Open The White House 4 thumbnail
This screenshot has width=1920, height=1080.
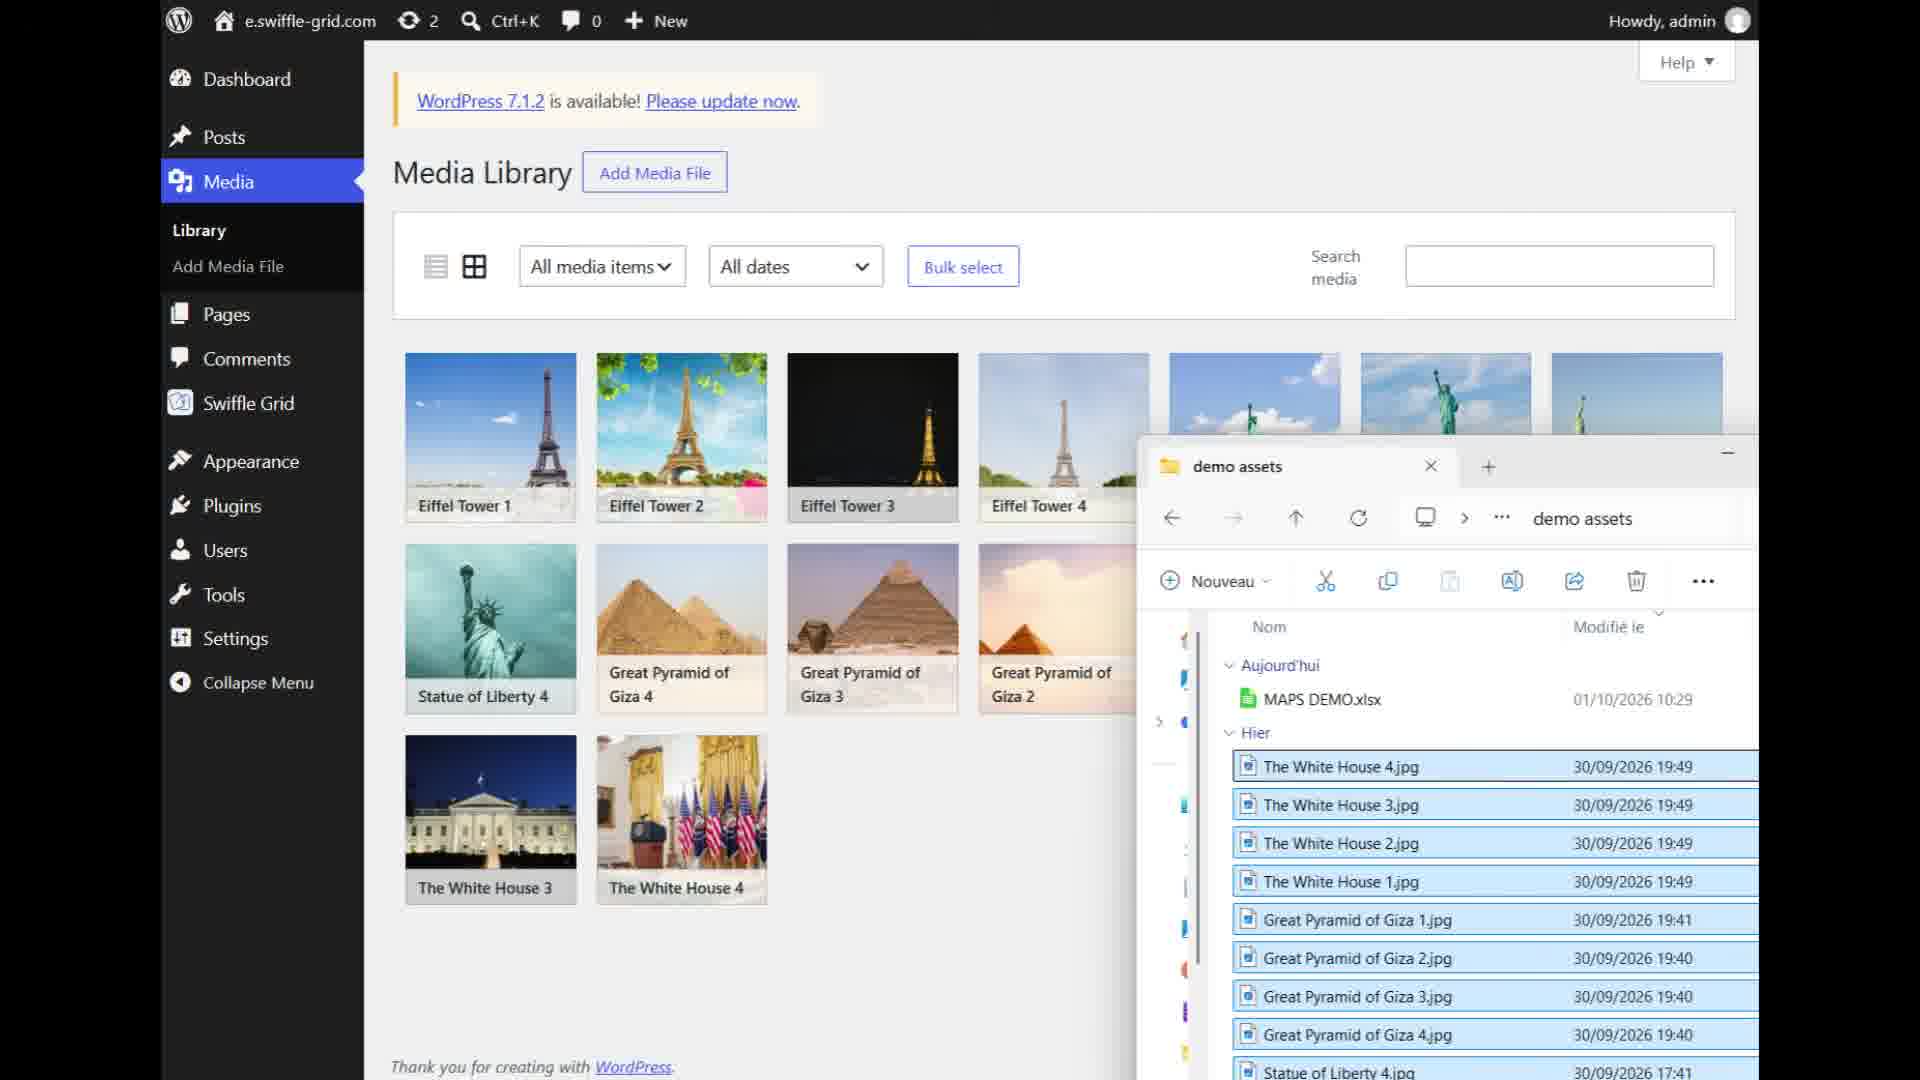click(682, 820)
